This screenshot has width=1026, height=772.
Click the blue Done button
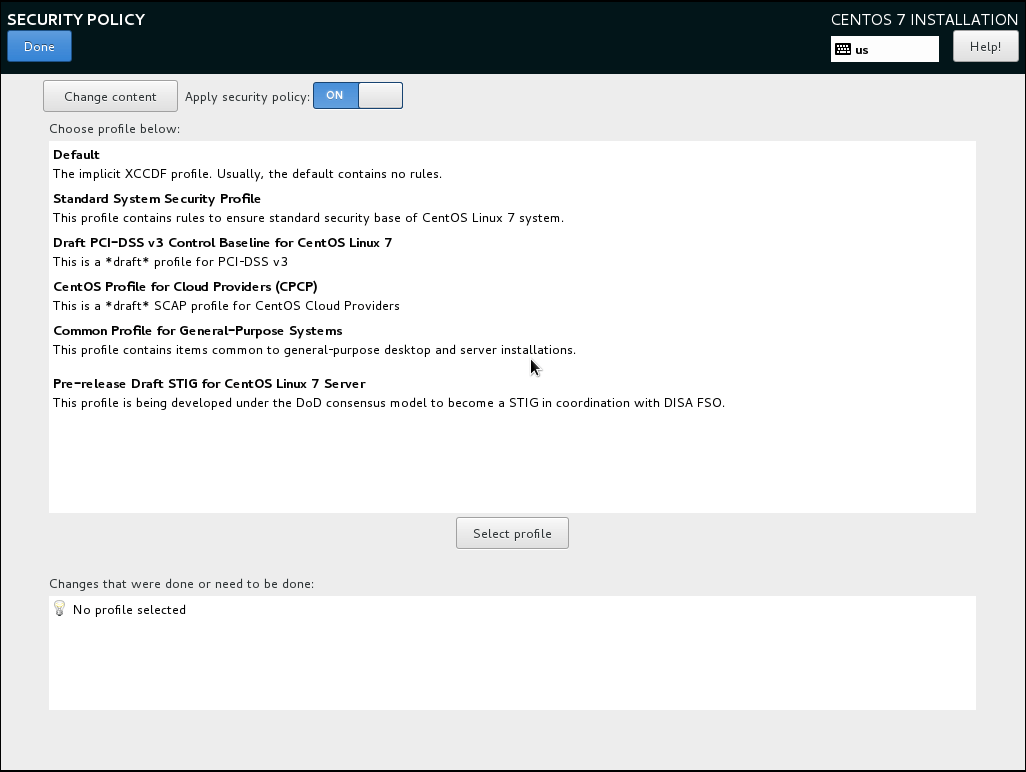[39, 46]
